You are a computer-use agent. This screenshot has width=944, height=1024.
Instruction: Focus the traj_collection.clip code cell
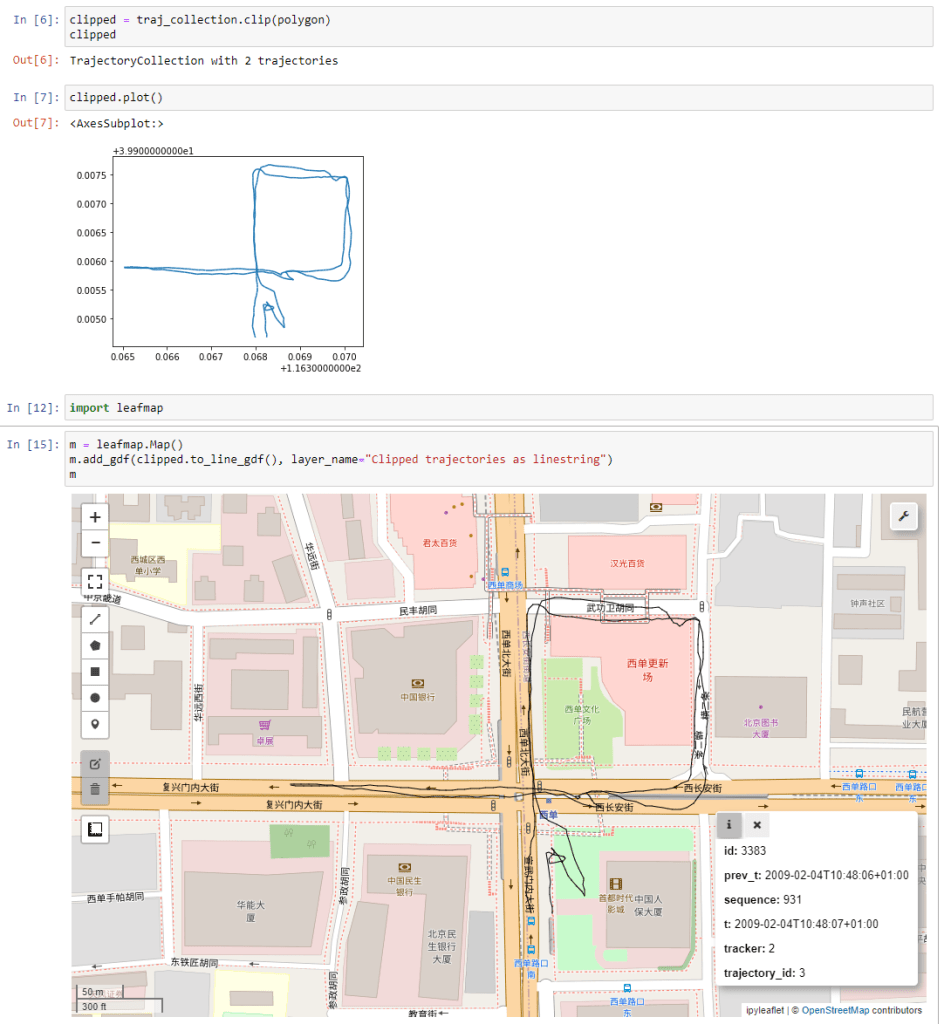coord(500,27)
